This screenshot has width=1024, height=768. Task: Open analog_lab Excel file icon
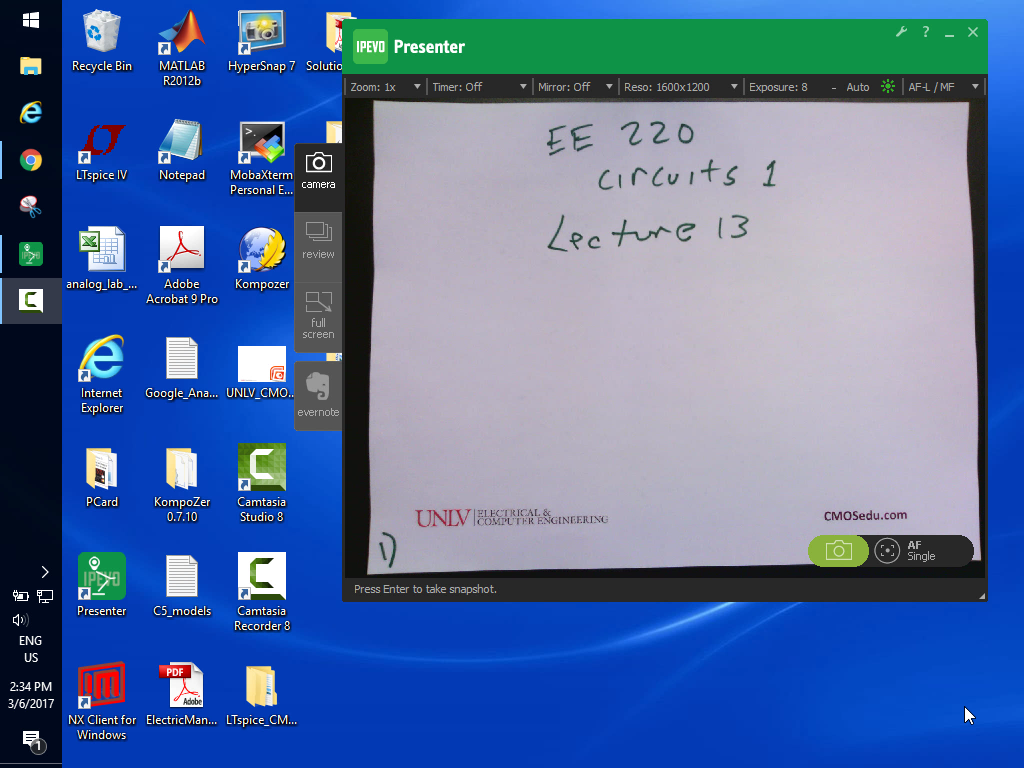[x=101, y=259]
